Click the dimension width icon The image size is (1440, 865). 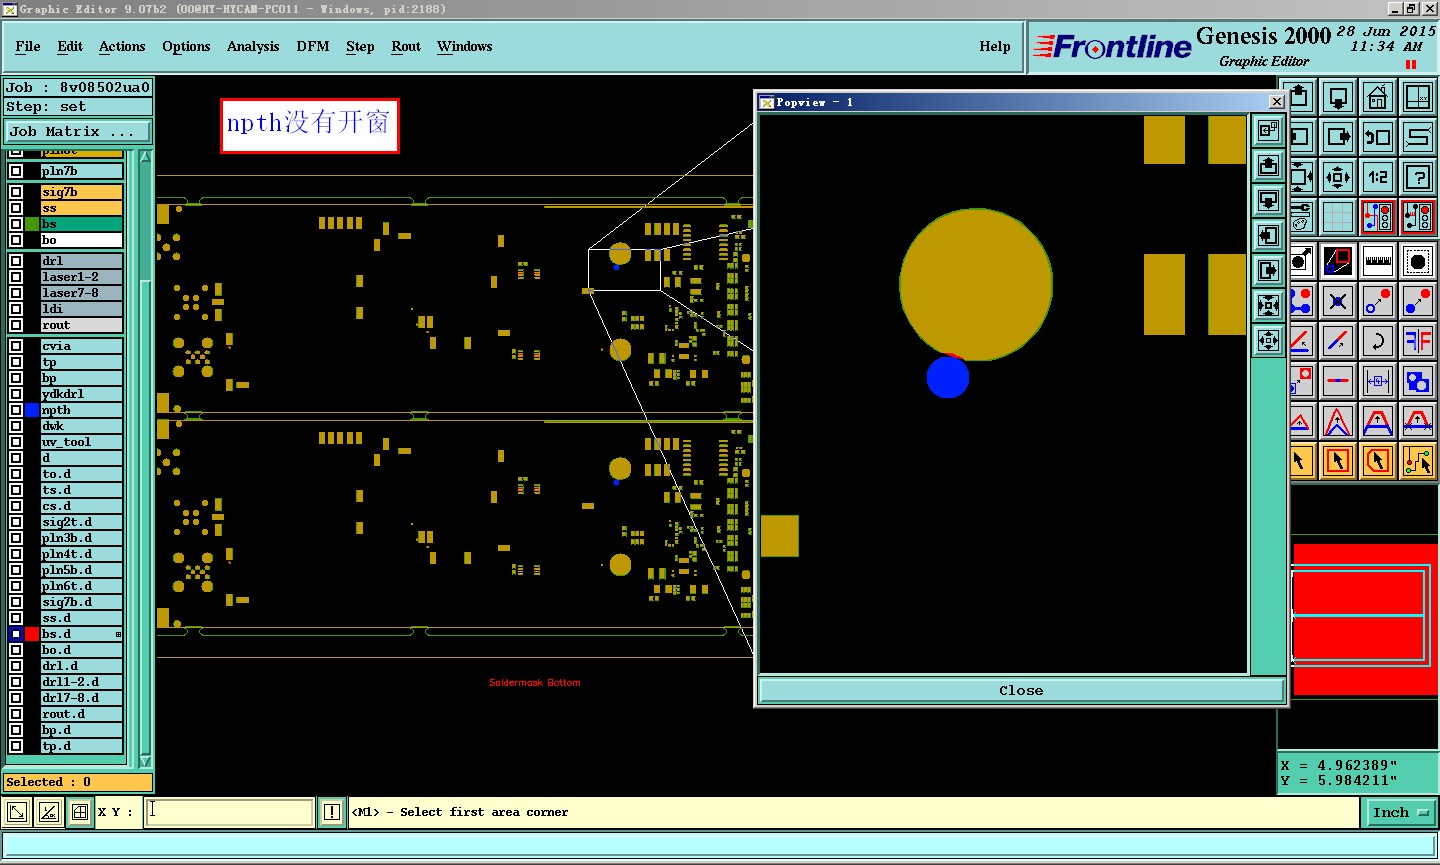click(1378, 381)
